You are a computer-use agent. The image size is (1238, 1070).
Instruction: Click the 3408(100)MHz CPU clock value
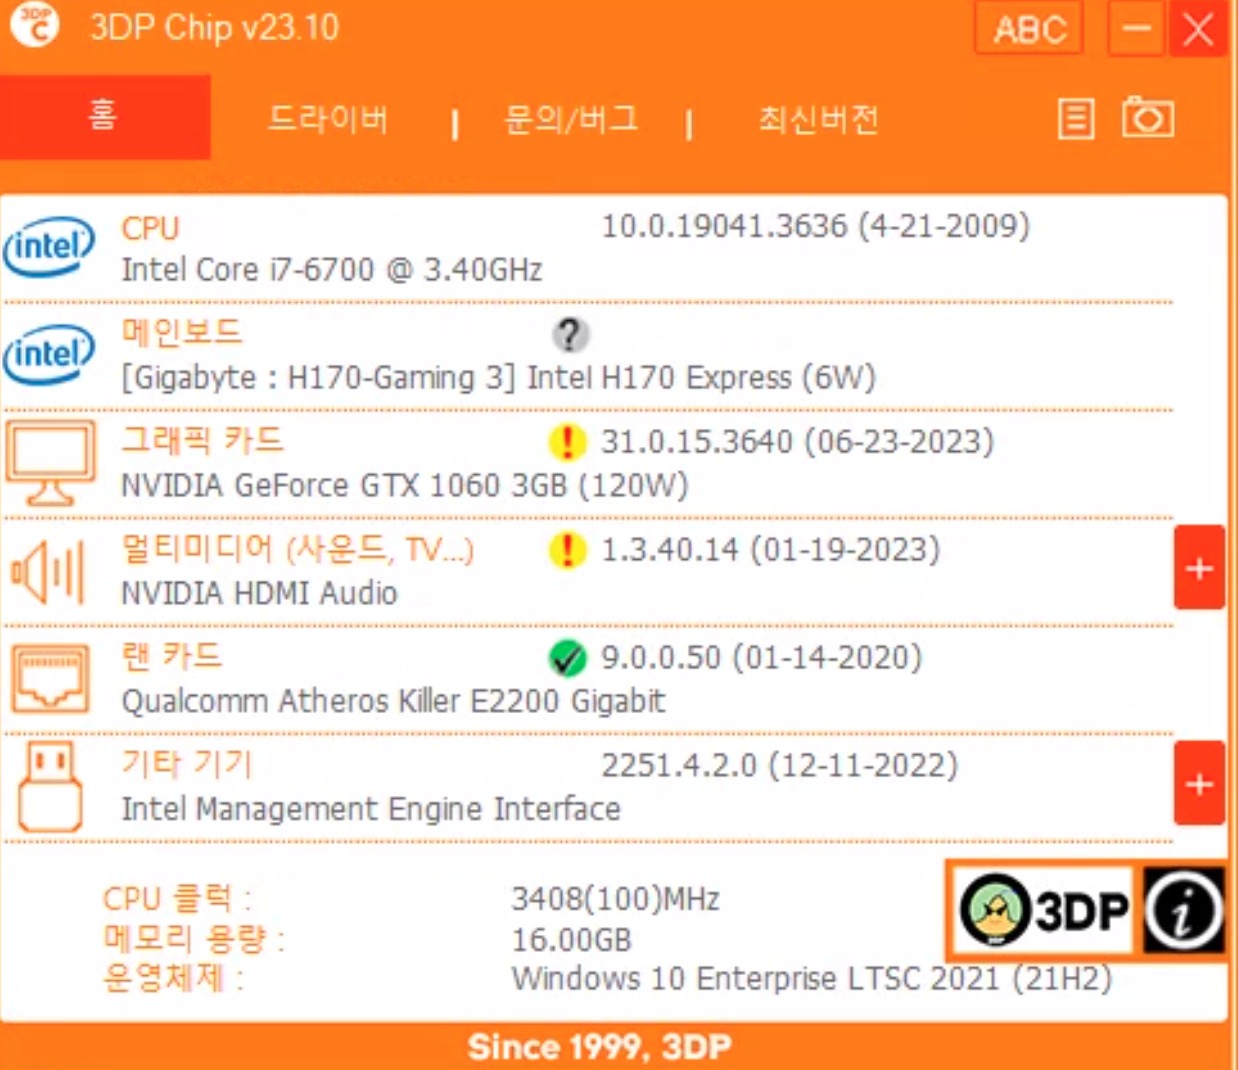click(615, 899)
